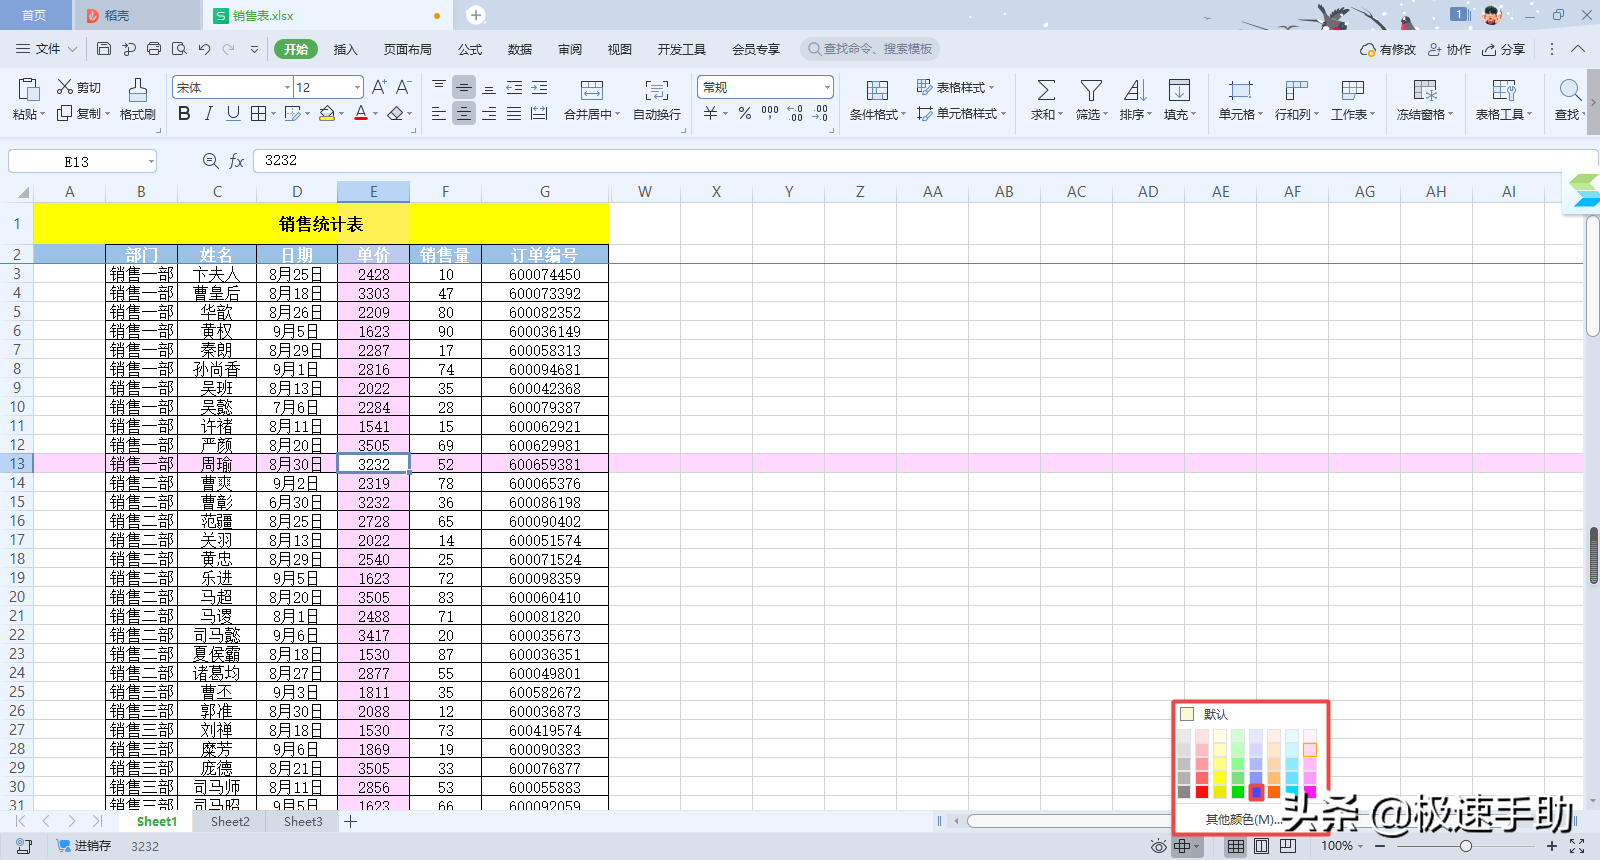Select the magenta swatch in color popup

click(1310, 792)
